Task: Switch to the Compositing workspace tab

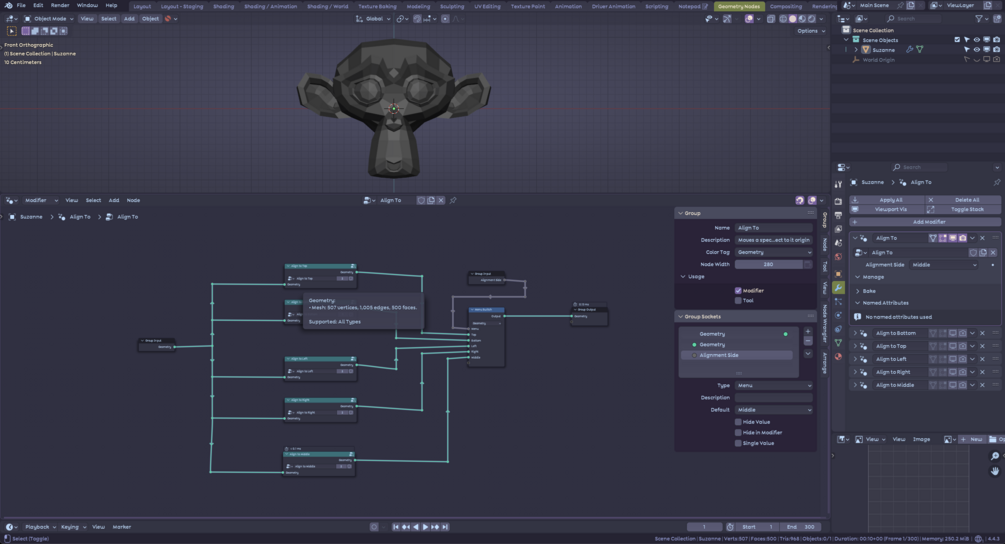Action: 785,6
